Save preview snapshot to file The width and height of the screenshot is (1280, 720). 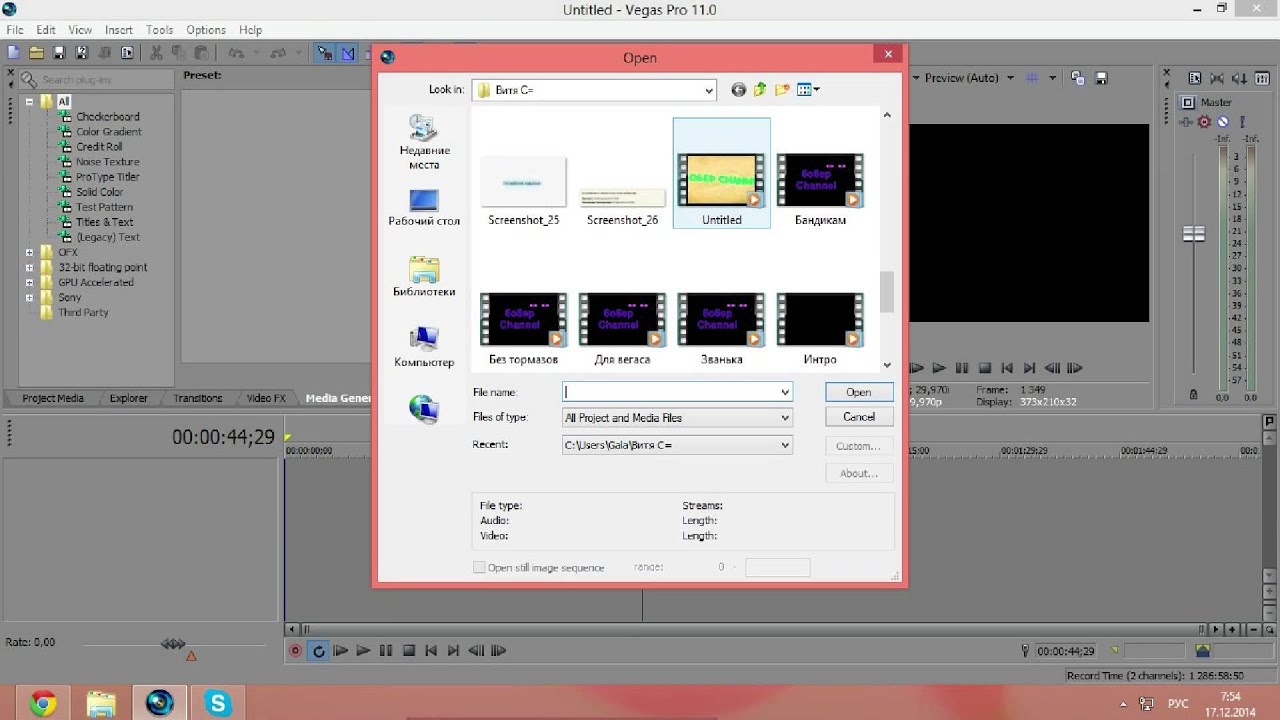1101,78
